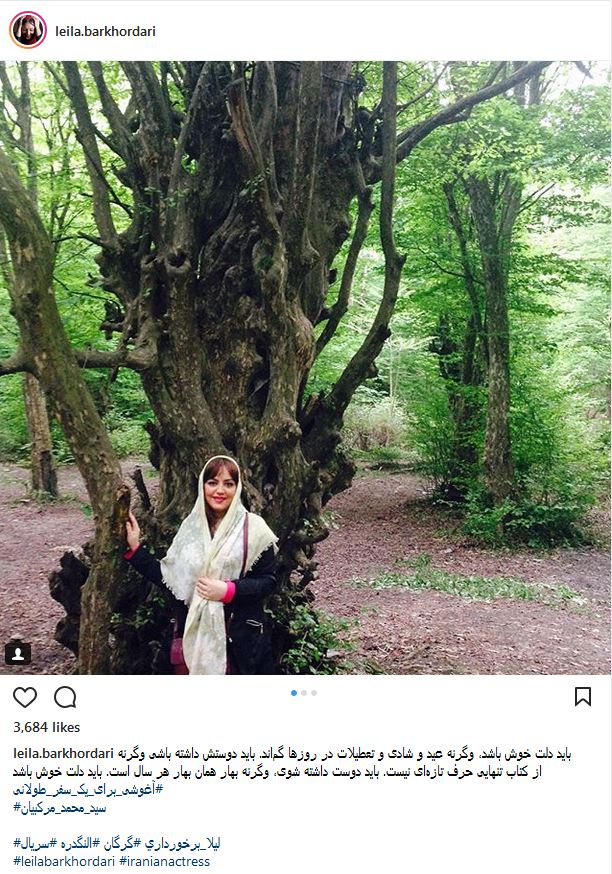Open the #leilabarkhordari hashtag
The width and height of the screenshot is (612, 874).
click(64, 861)
